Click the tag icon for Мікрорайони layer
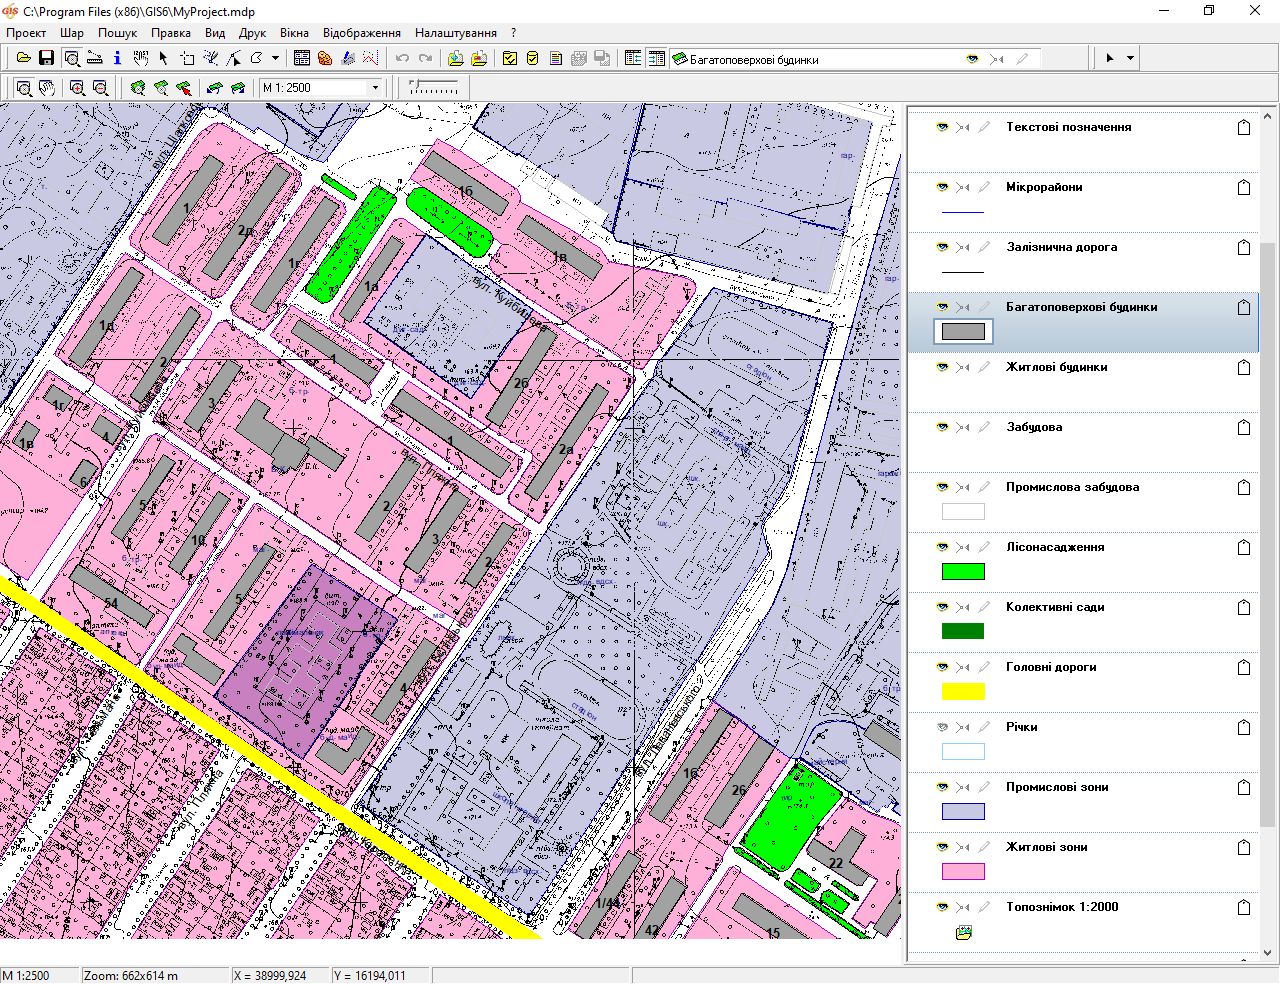 [x=1244, y=188]
